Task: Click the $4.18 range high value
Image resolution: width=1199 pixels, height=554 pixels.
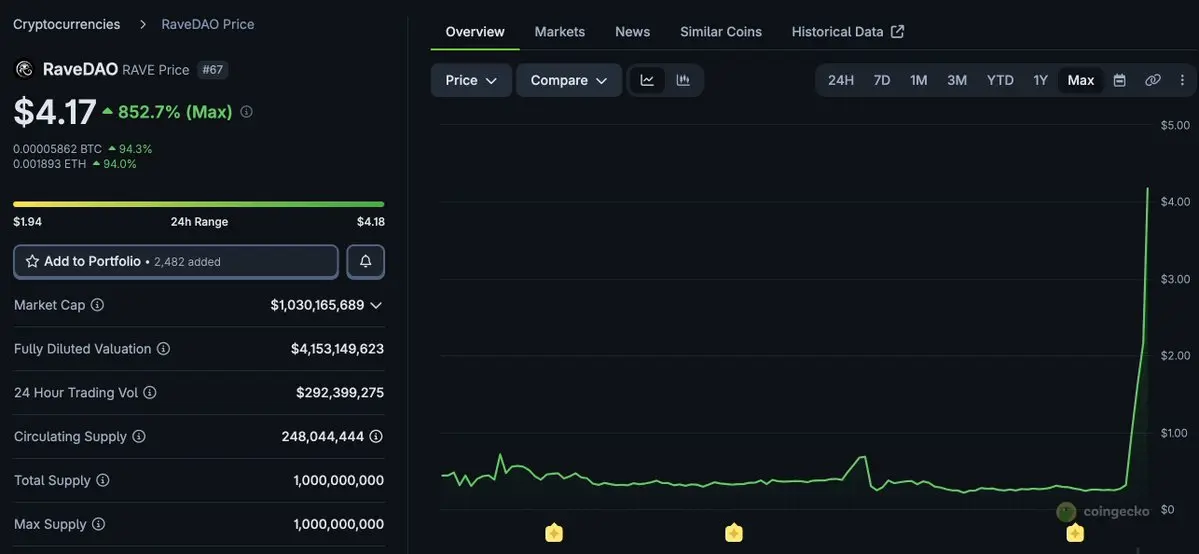Action: [x=371, y=222]
